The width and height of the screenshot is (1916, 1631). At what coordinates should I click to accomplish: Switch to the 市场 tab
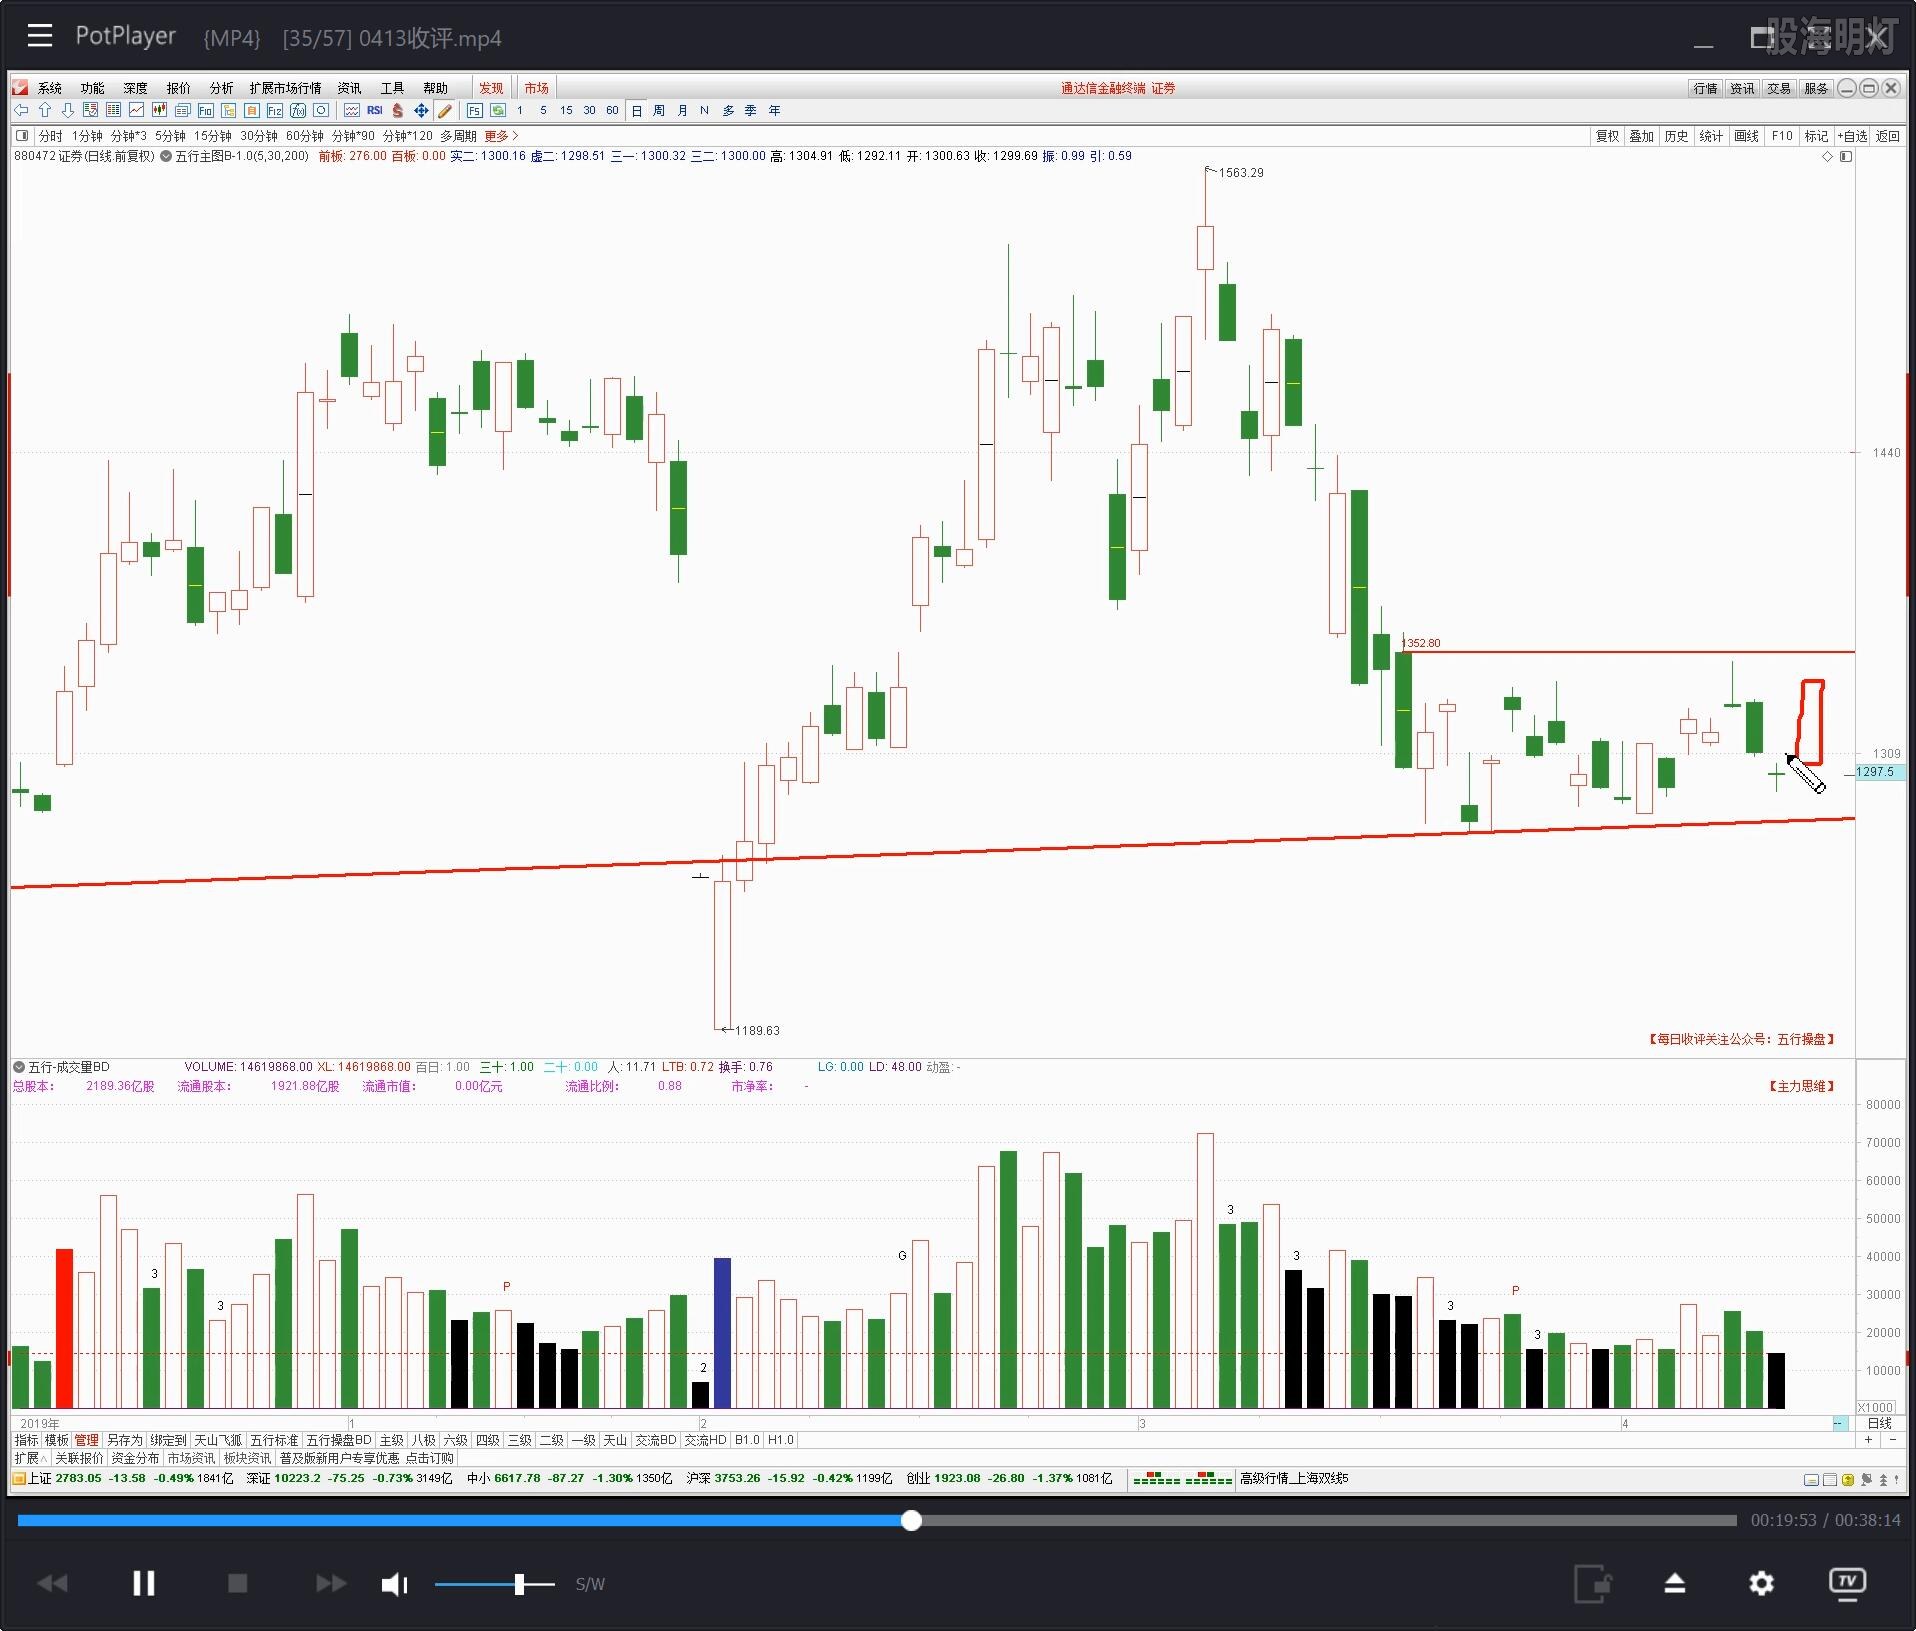536,88
